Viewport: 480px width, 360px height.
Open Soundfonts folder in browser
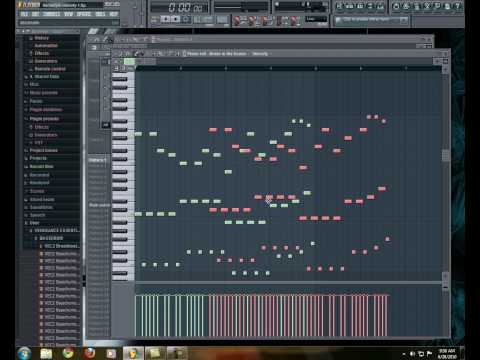point(41,207)
